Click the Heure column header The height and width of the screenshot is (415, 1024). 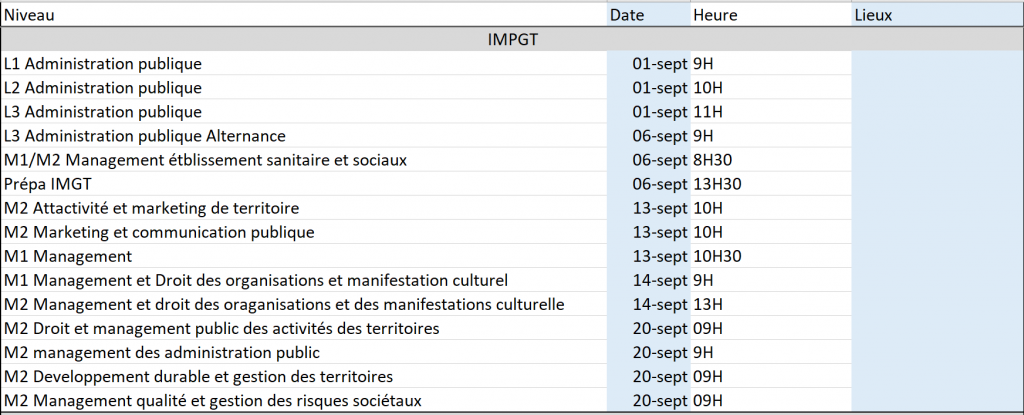point(771,14)
